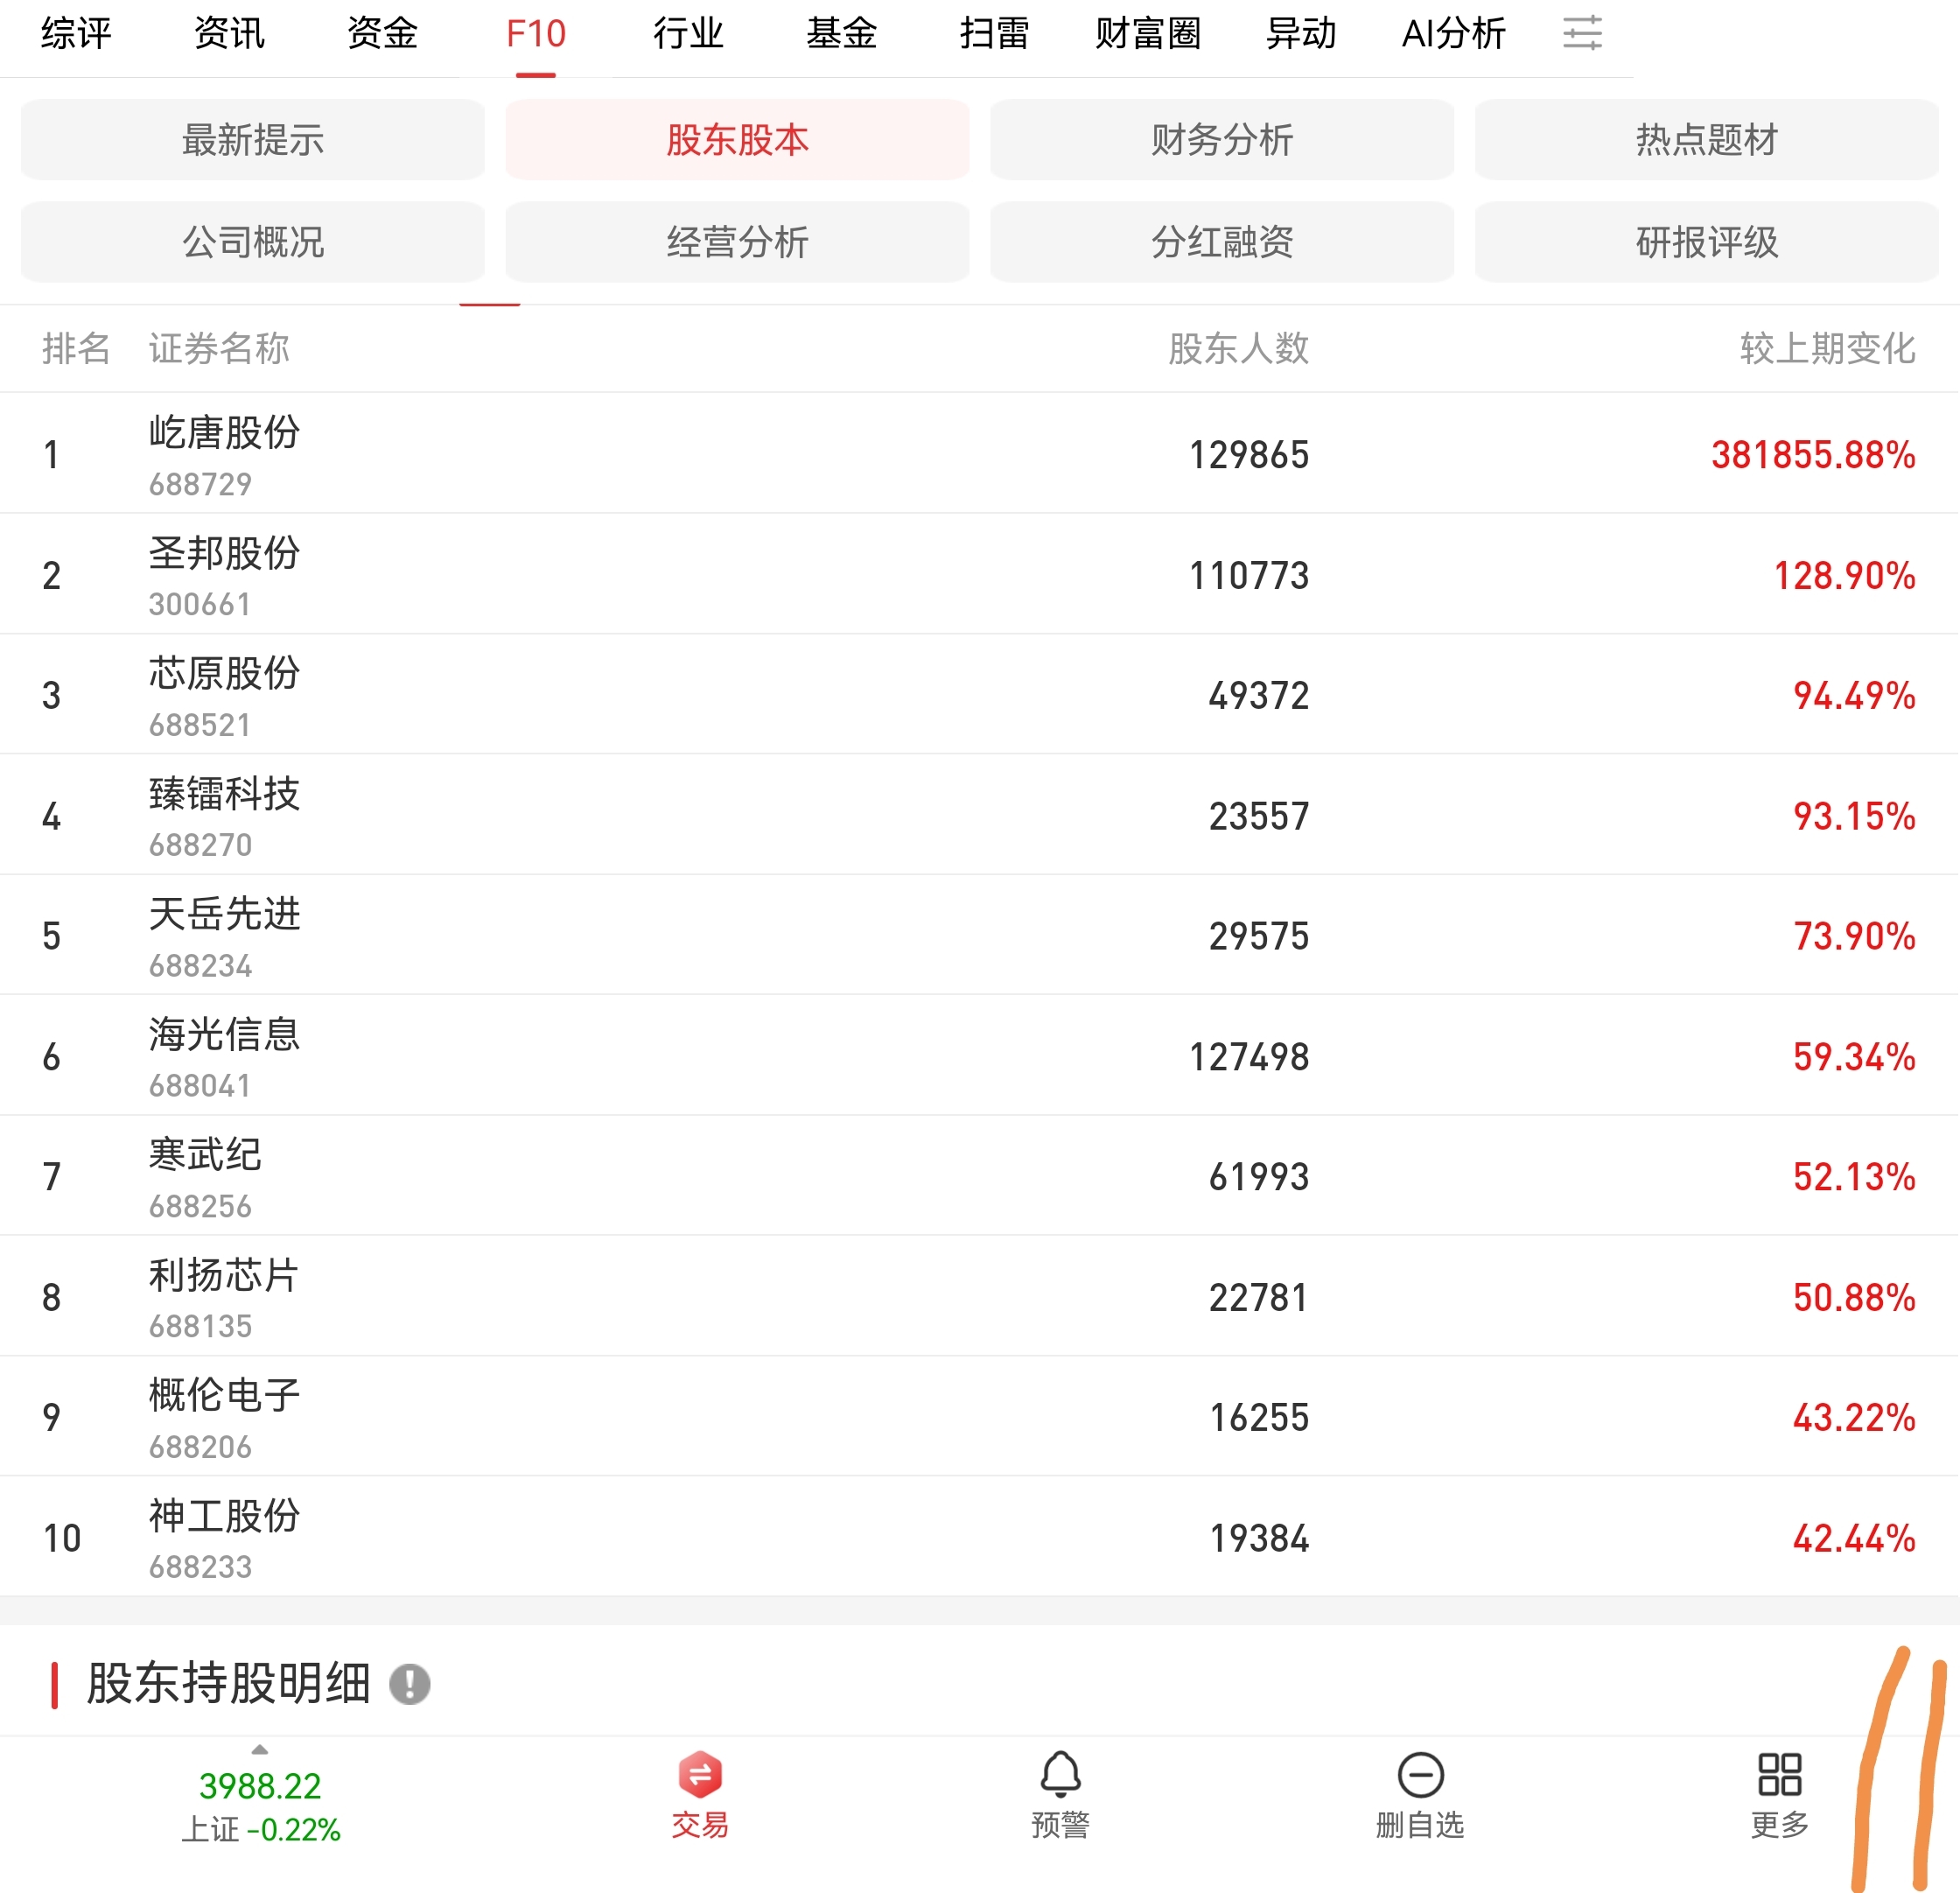Image resolution: width=1960 pixels, height=1893 pixels.
Task: Open the 研报评级 section
Action: click(1706, 242)
